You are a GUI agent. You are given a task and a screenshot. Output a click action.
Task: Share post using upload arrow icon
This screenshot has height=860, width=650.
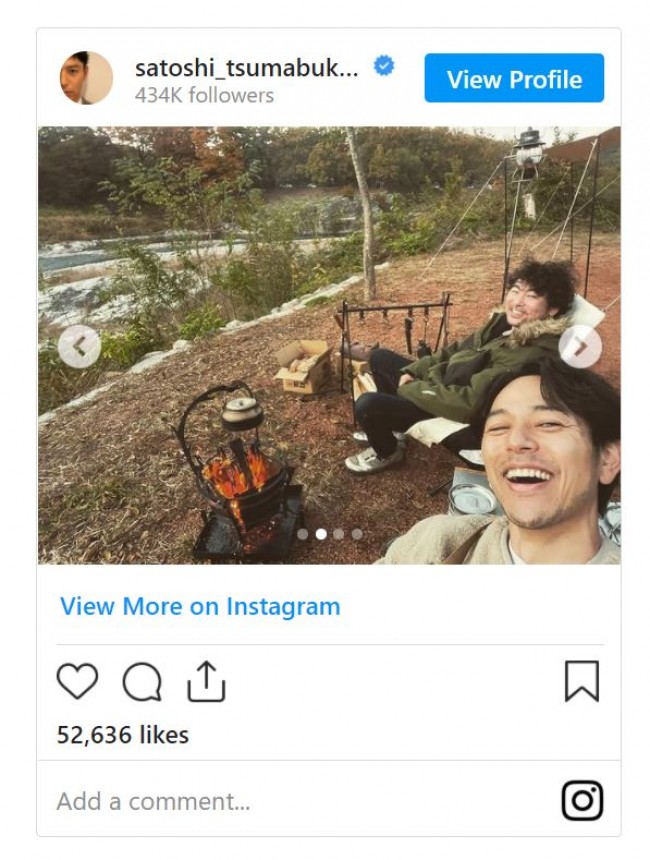(x=206, y=682)
